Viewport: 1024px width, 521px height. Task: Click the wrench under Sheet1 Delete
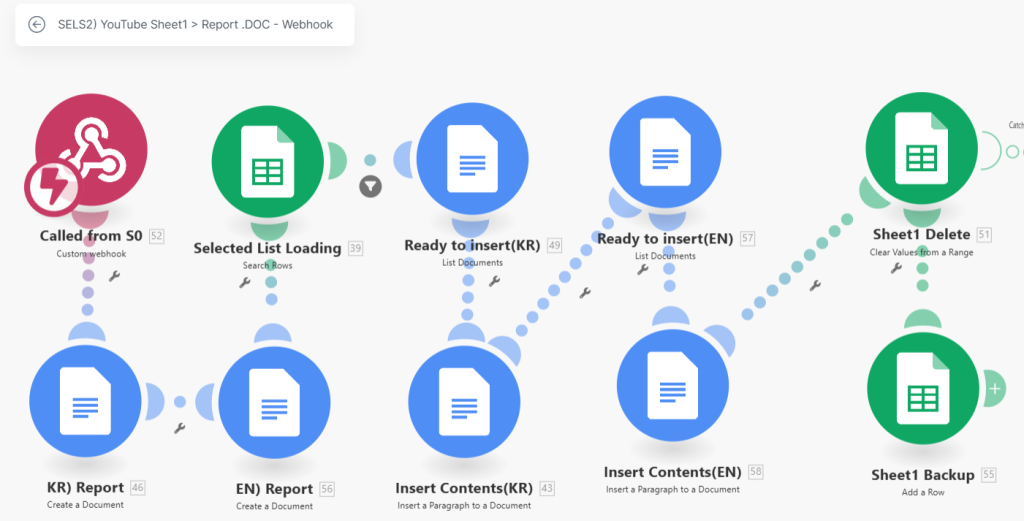pyautogui.click(x=896, y=269)
